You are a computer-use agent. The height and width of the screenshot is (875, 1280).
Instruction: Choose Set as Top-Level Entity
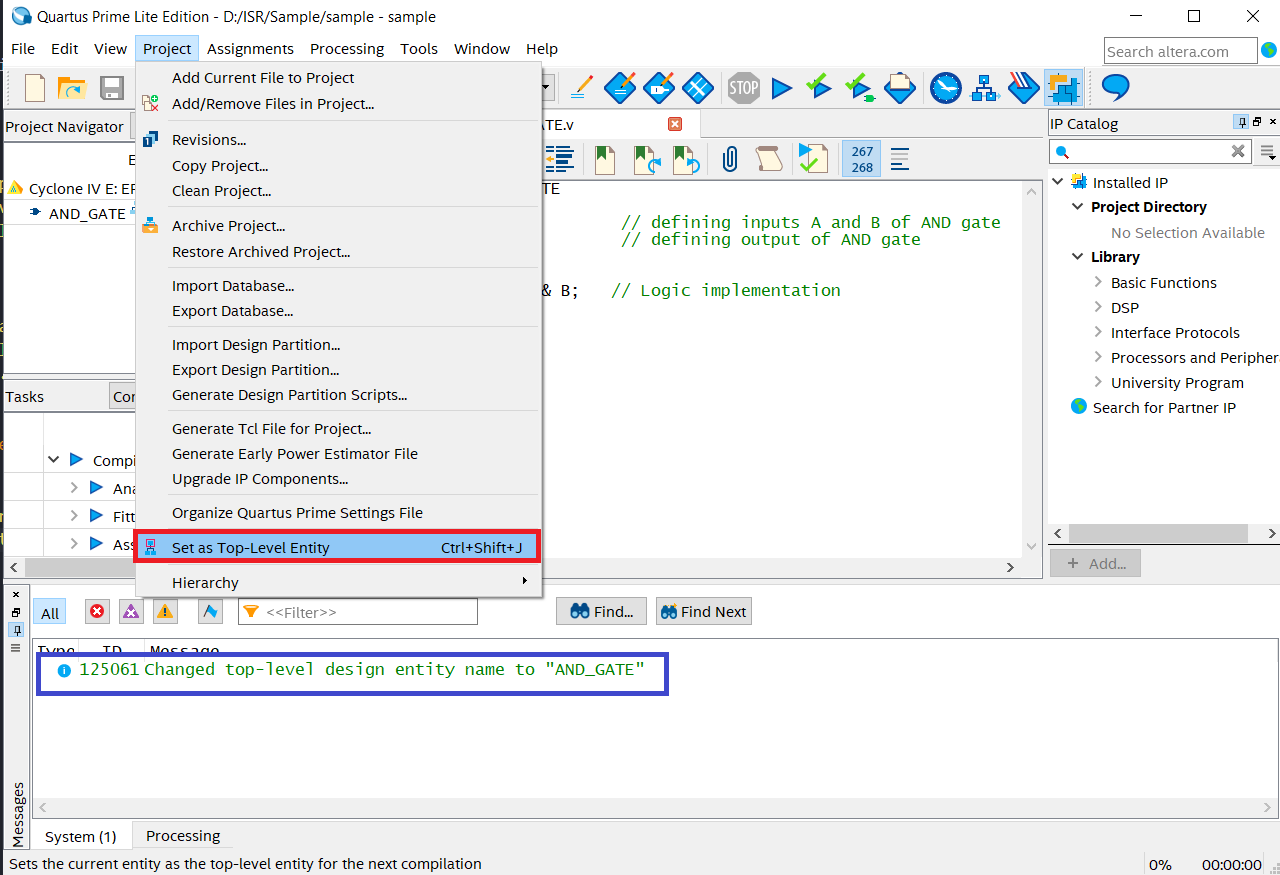click(337, 547)
